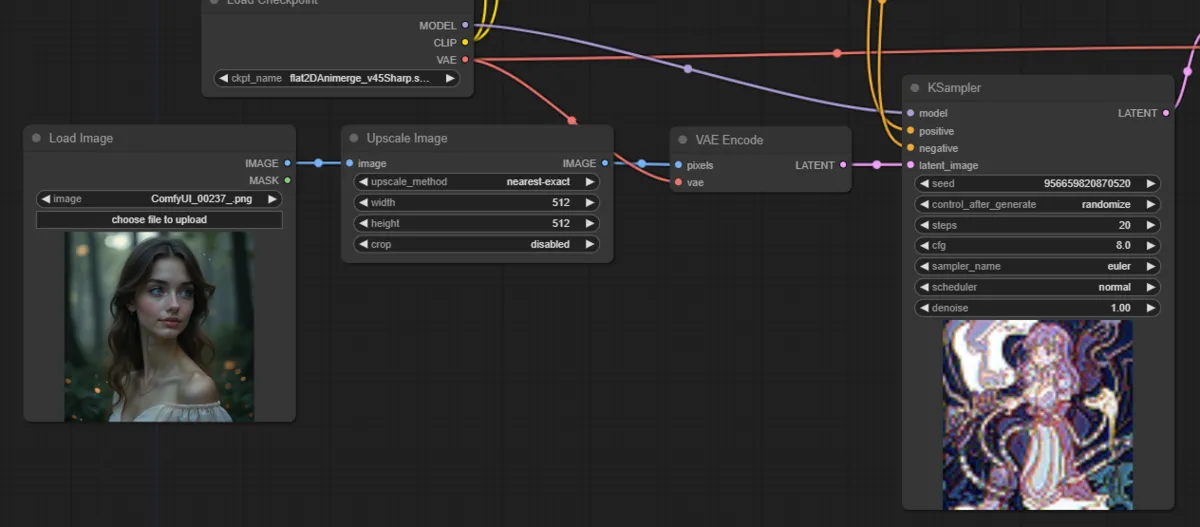Cycle scheduler with its left arrow
Image resolution: width=1200 pixels, height=527 pixels.
tap(925, 287)
